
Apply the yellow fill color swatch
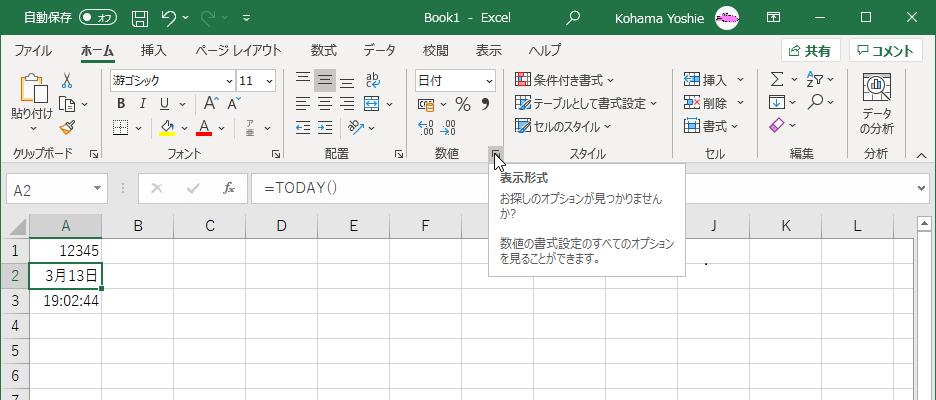[x=167, y=127]
